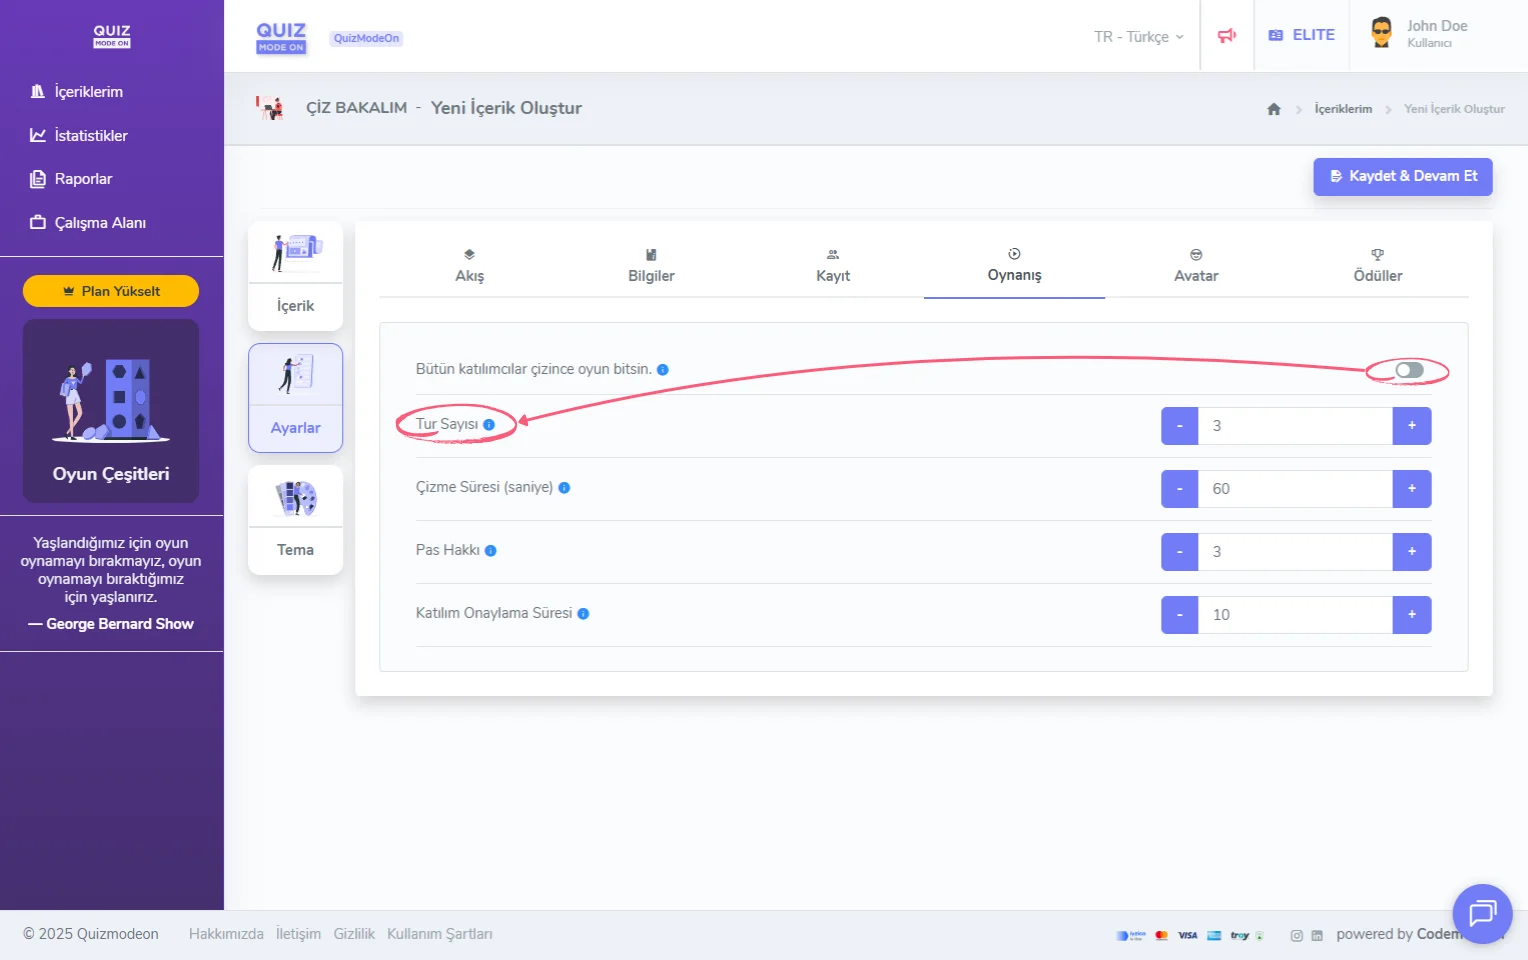Click the Plan Yükselt button
1528x960 pixels.
pyautogui.click(x=111, y=291)
